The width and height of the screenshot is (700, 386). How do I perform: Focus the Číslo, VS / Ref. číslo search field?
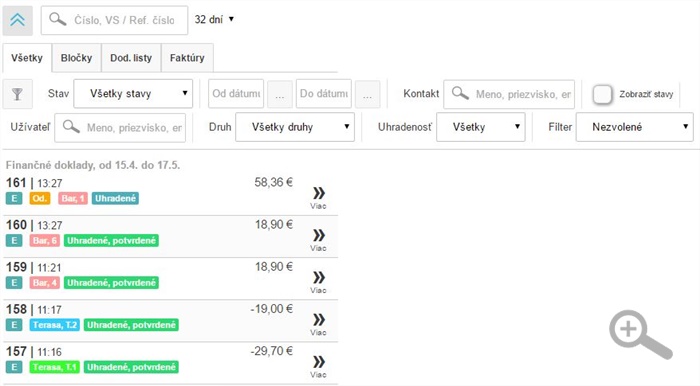click(114, 20)
